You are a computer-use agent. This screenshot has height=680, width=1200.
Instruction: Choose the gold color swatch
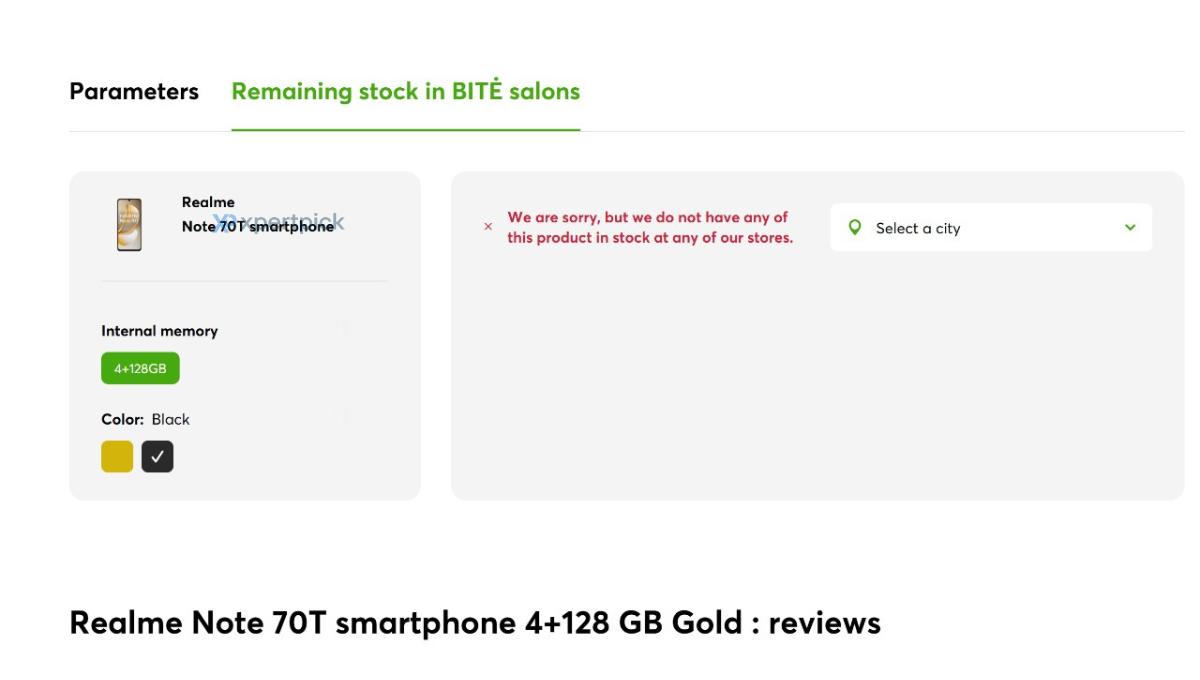[117, 456]
